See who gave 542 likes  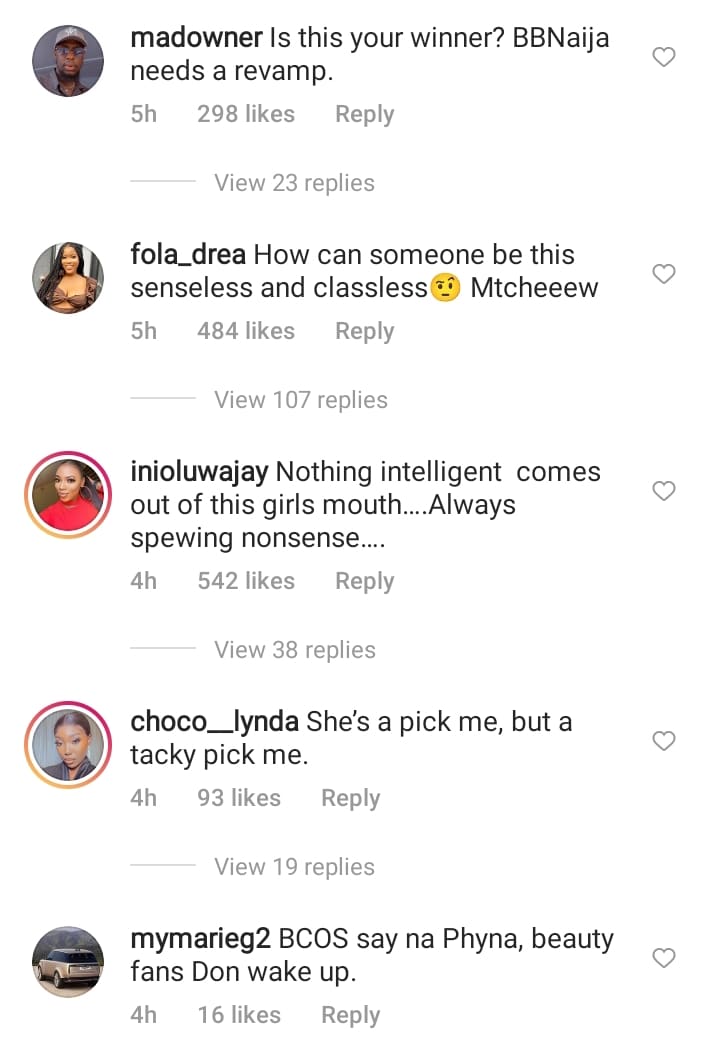[x=246, y=581]
